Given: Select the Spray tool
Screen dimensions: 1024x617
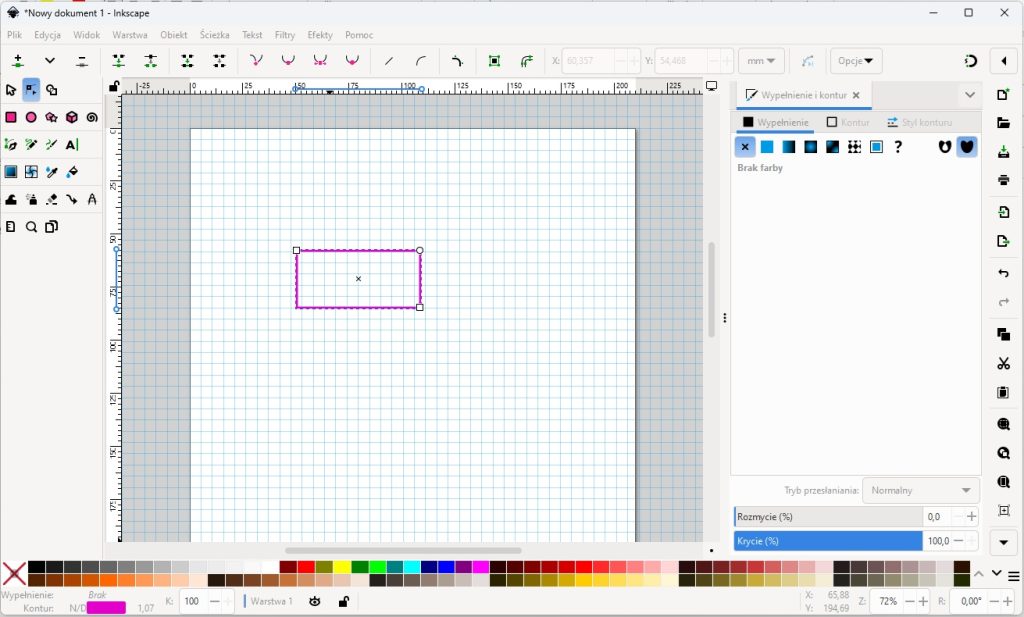Looking at the screenshot, I should [x=31, y=200].
